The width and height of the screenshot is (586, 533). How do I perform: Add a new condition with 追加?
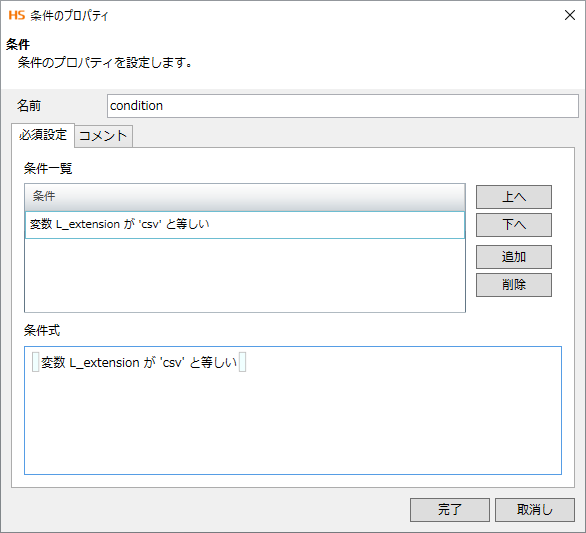(513, 257)
